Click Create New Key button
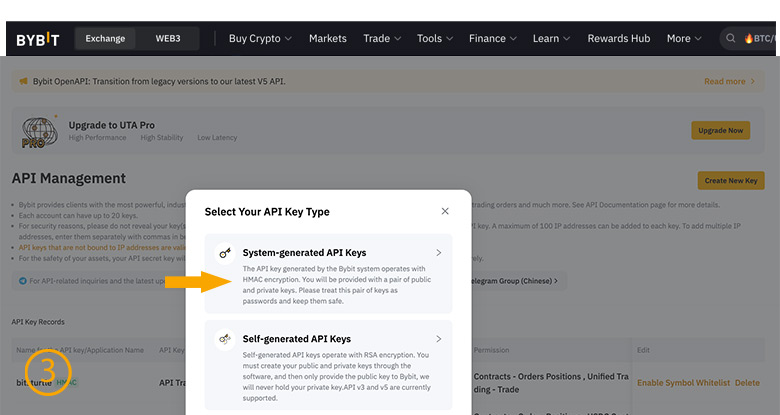 click(731, 181)
